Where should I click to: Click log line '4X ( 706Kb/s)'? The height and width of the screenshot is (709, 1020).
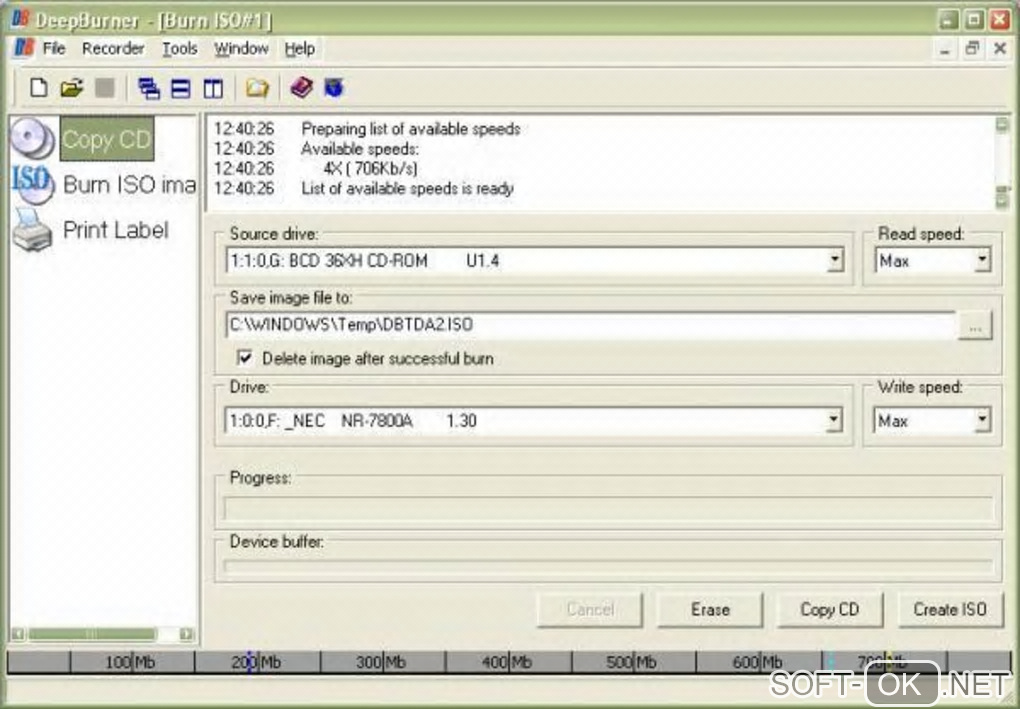(370, 168)
